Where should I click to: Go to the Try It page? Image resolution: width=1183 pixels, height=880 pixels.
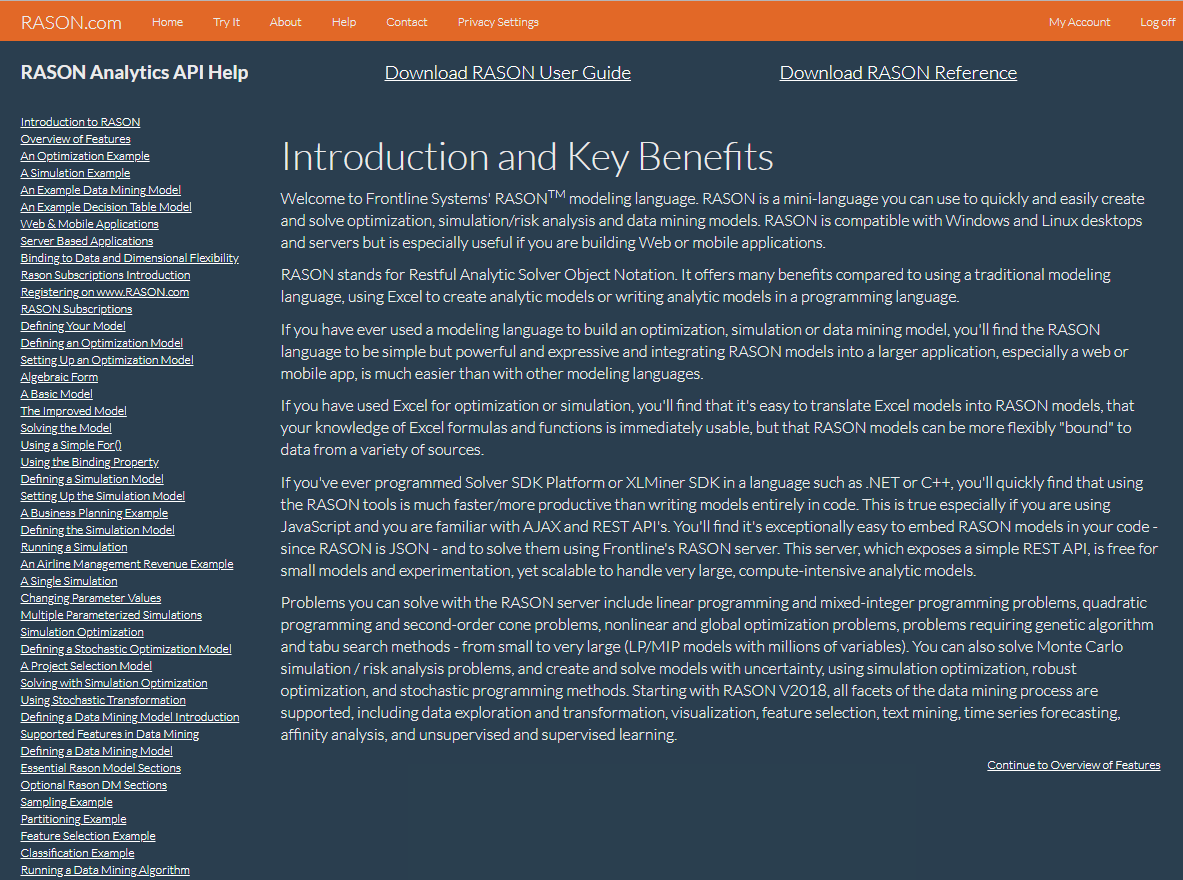226,22
